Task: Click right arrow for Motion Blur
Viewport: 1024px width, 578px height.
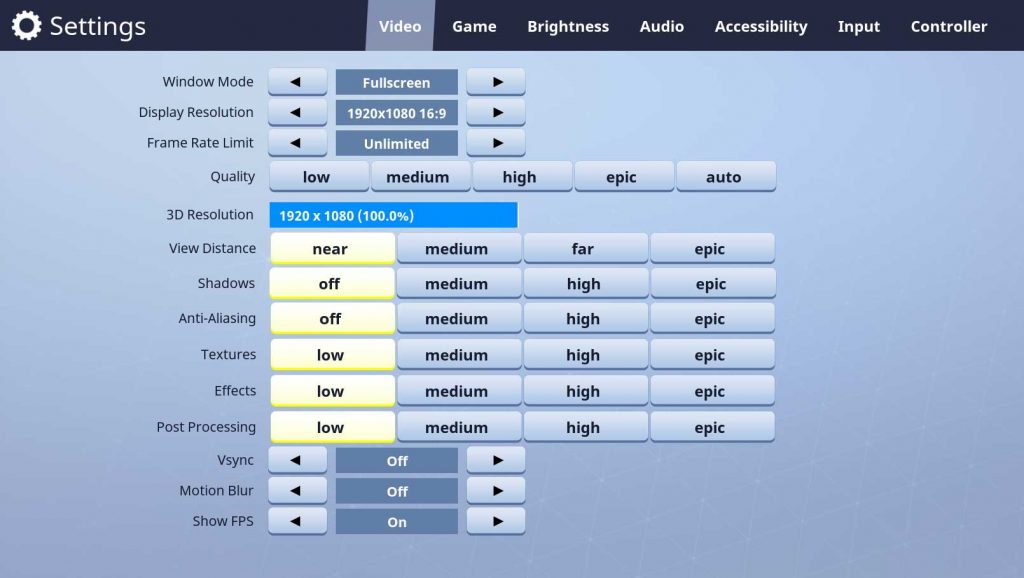Action: click(496, 490)
